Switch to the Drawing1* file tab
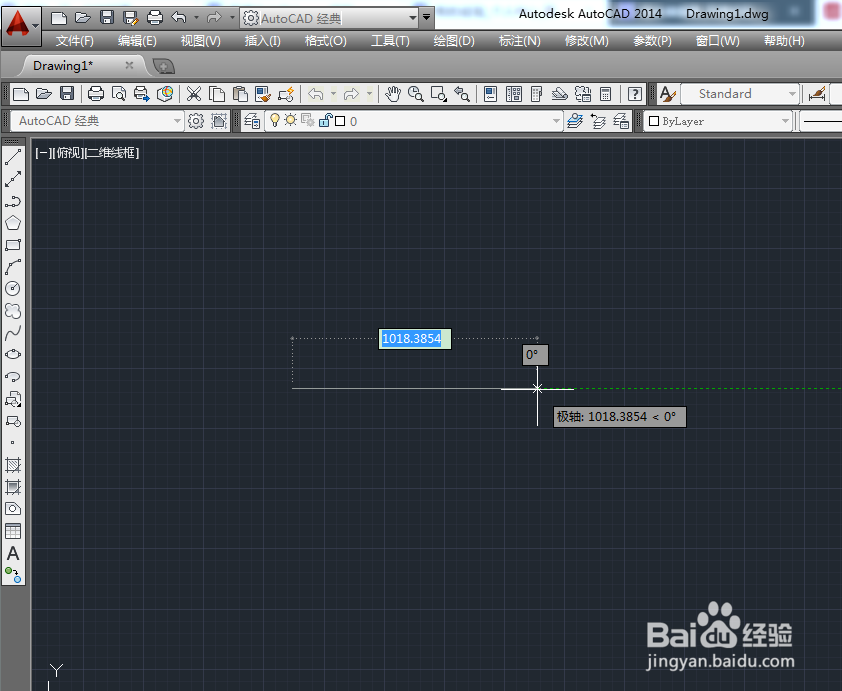Screen dimensions: 842x691 63,66
